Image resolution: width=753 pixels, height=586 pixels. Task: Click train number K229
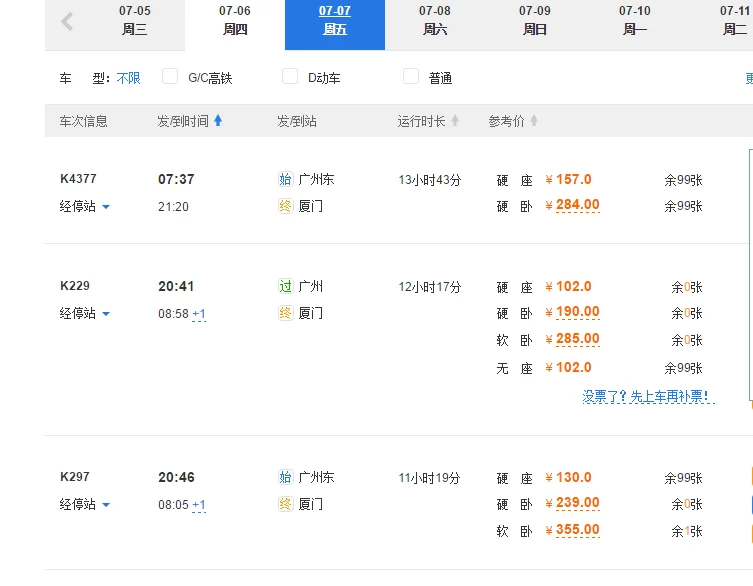click(x=75, y=286)
